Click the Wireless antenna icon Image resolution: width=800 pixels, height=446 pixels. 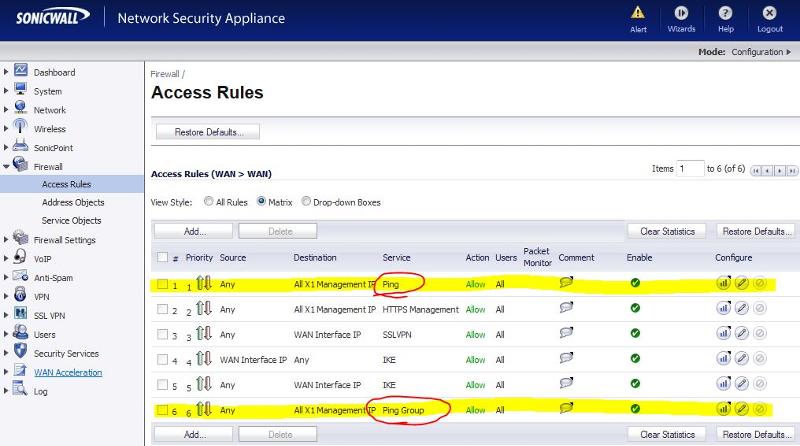[20, 126]
